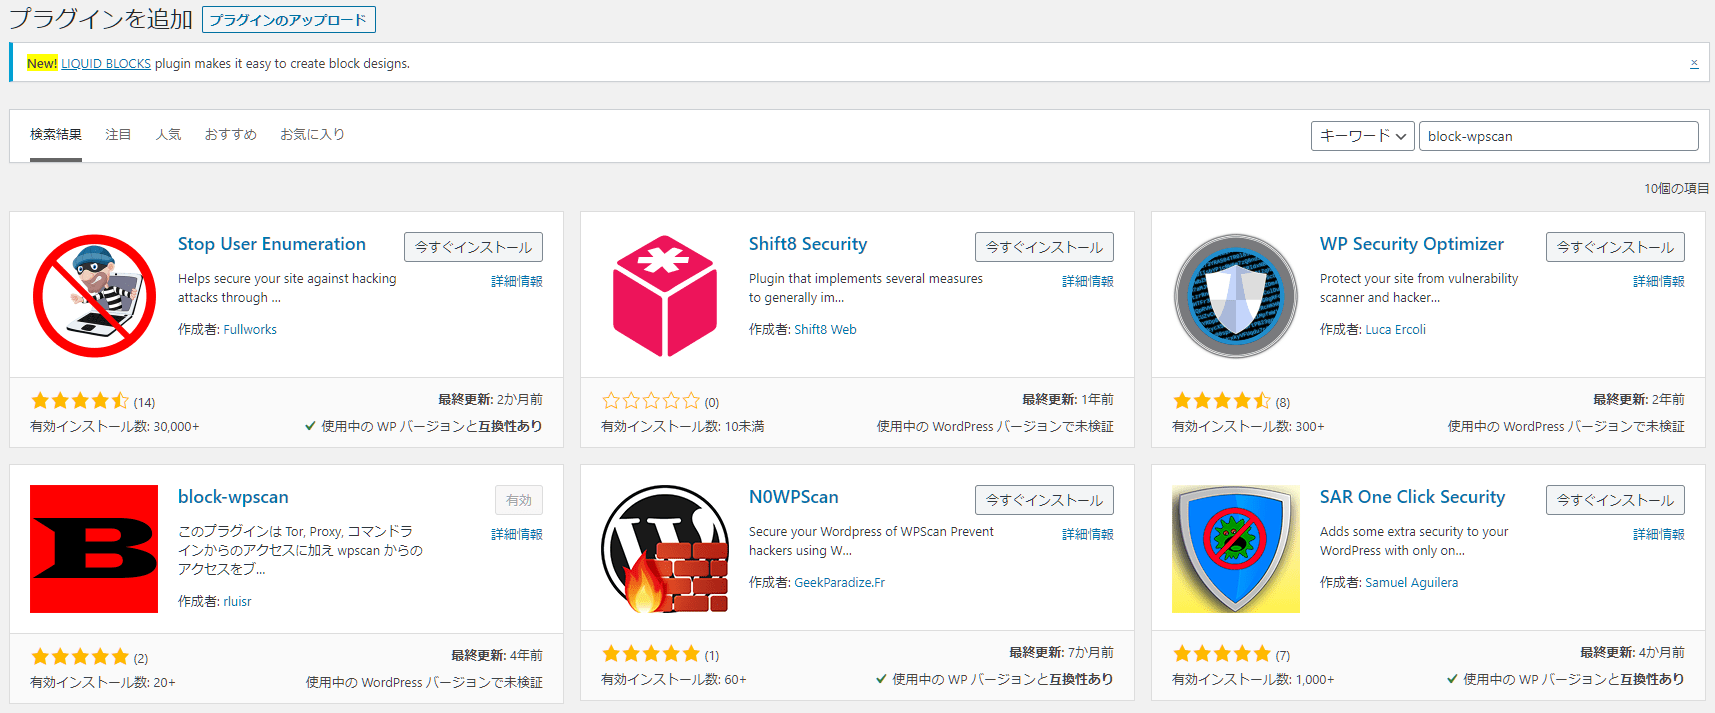Image resolution: width=1715 pixels, height=713 pixels.
Task: Click the block-wpscan red B icon
Action: click(x=94, y=549)
